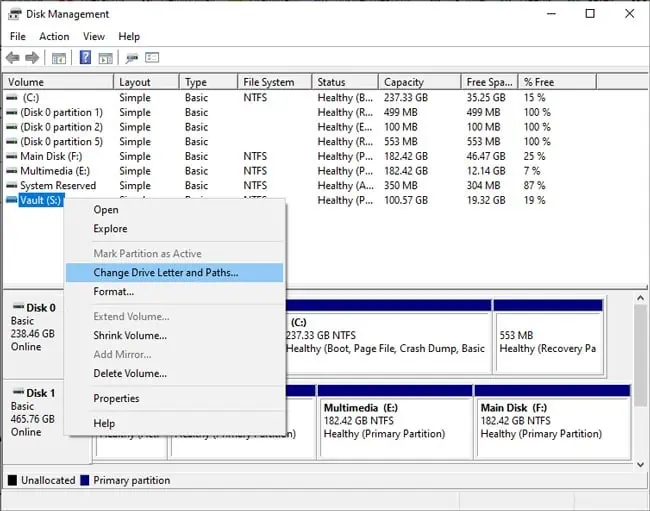Click the Multimedia (E:) partition block on Disk 1

395,422
